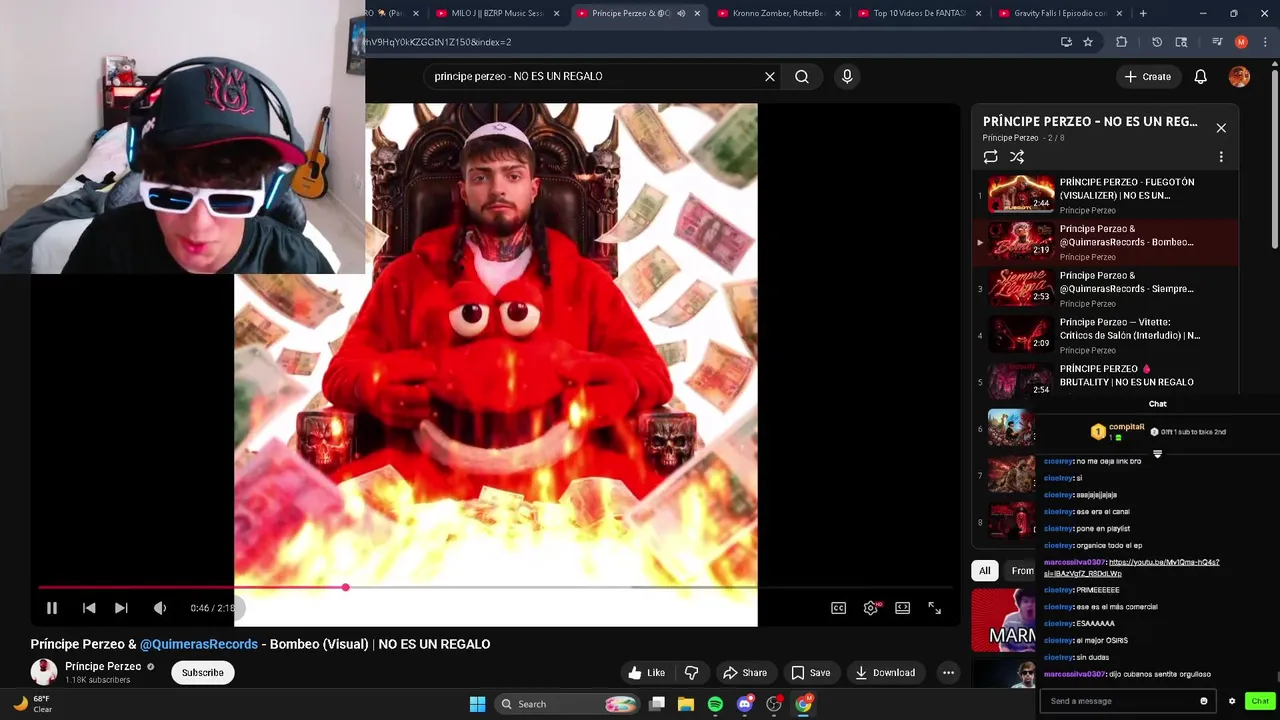Close the MILO J || BZRP tab
The image size is (1280, 720).
tap(556, 13)
